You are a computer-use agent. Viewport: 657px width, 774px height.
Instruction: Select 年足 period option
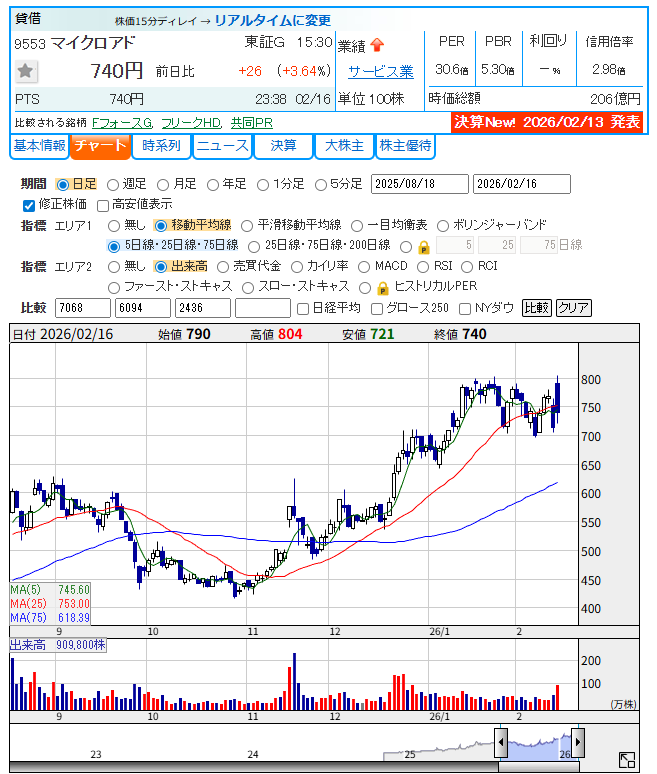click(213, 185)
